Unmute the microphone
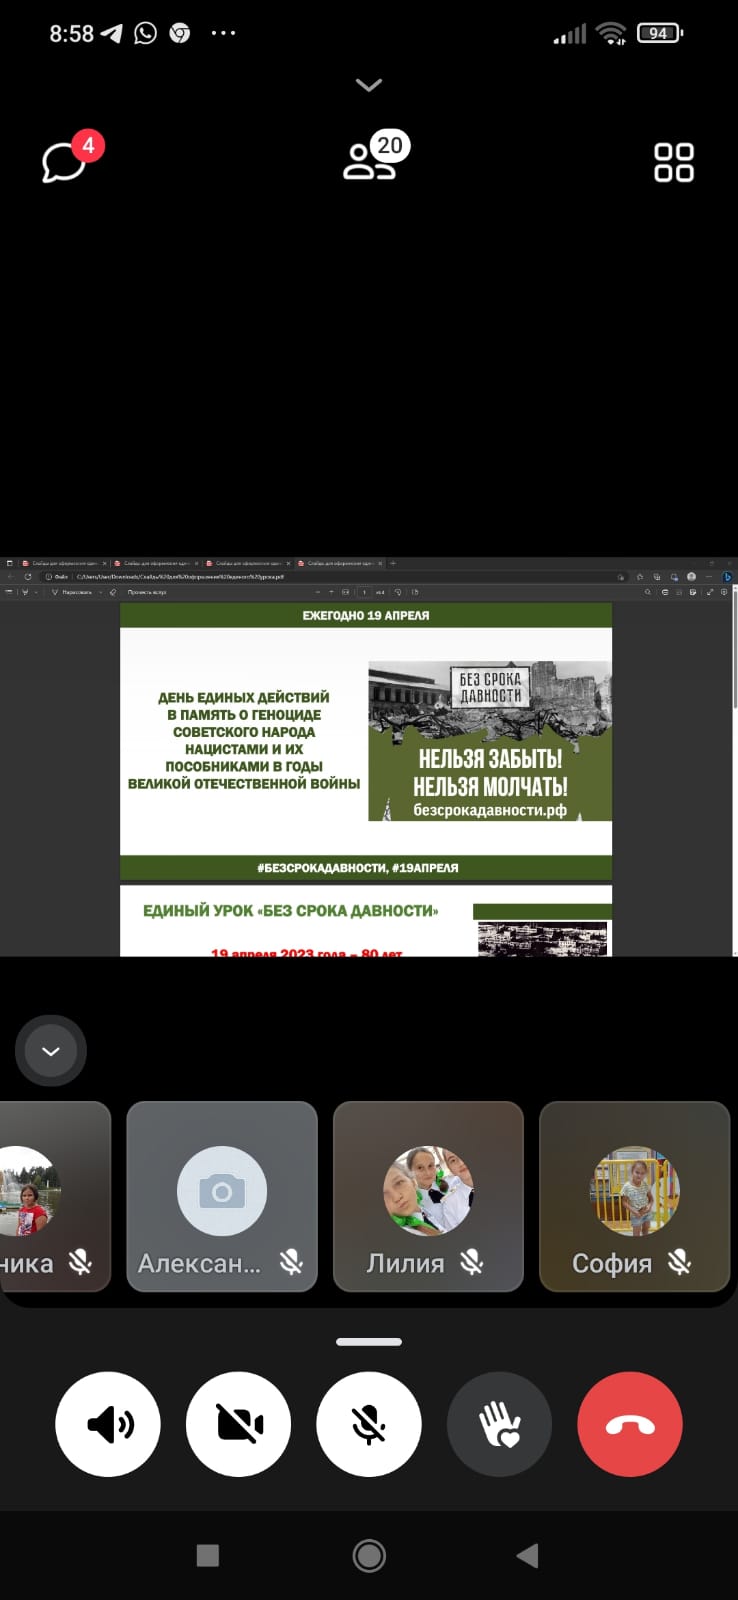Viewport: 738px width, 1600px height. coord(369,1424)
